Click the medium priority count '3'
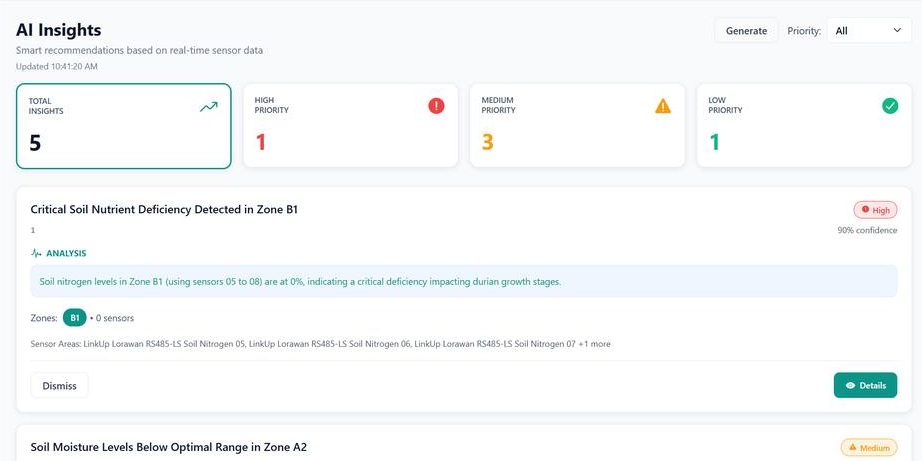The height and width of the screenshot is (461, 922). click(x=487, y=142)
